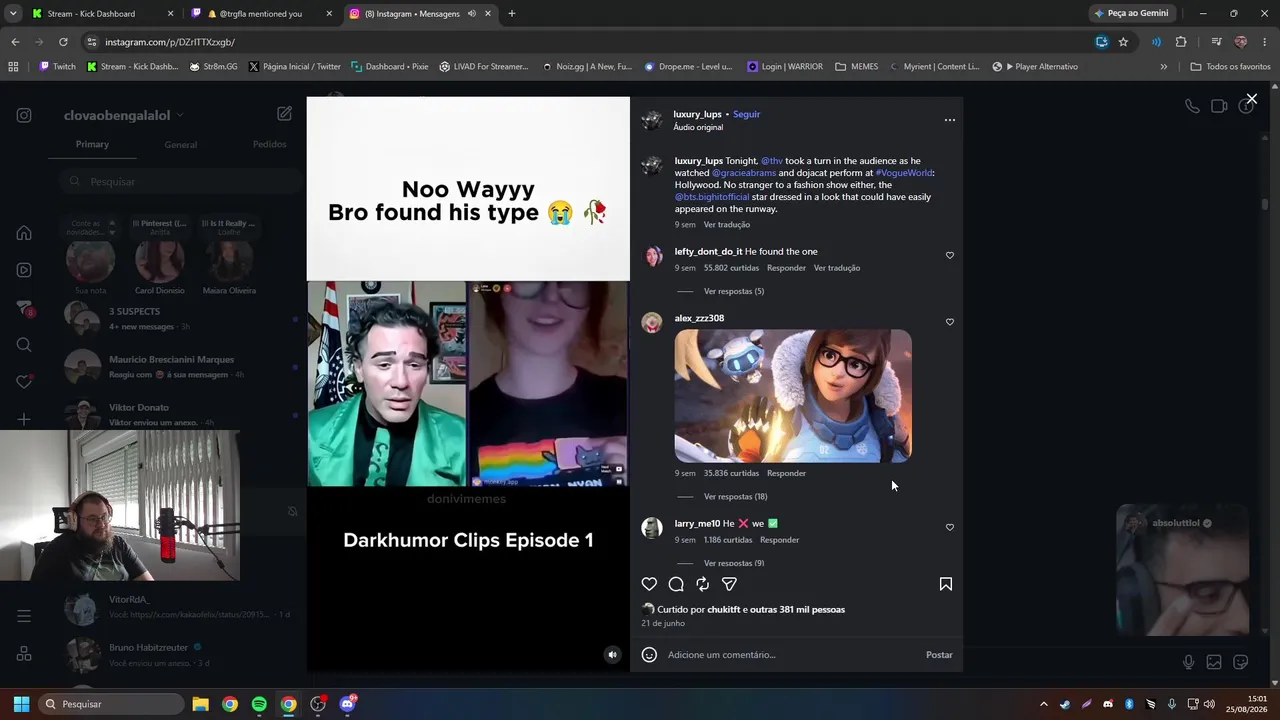The image size is (1280, 720).
Task: Open more options for the luxury_lups post
Action: click(x=950, y=120)
